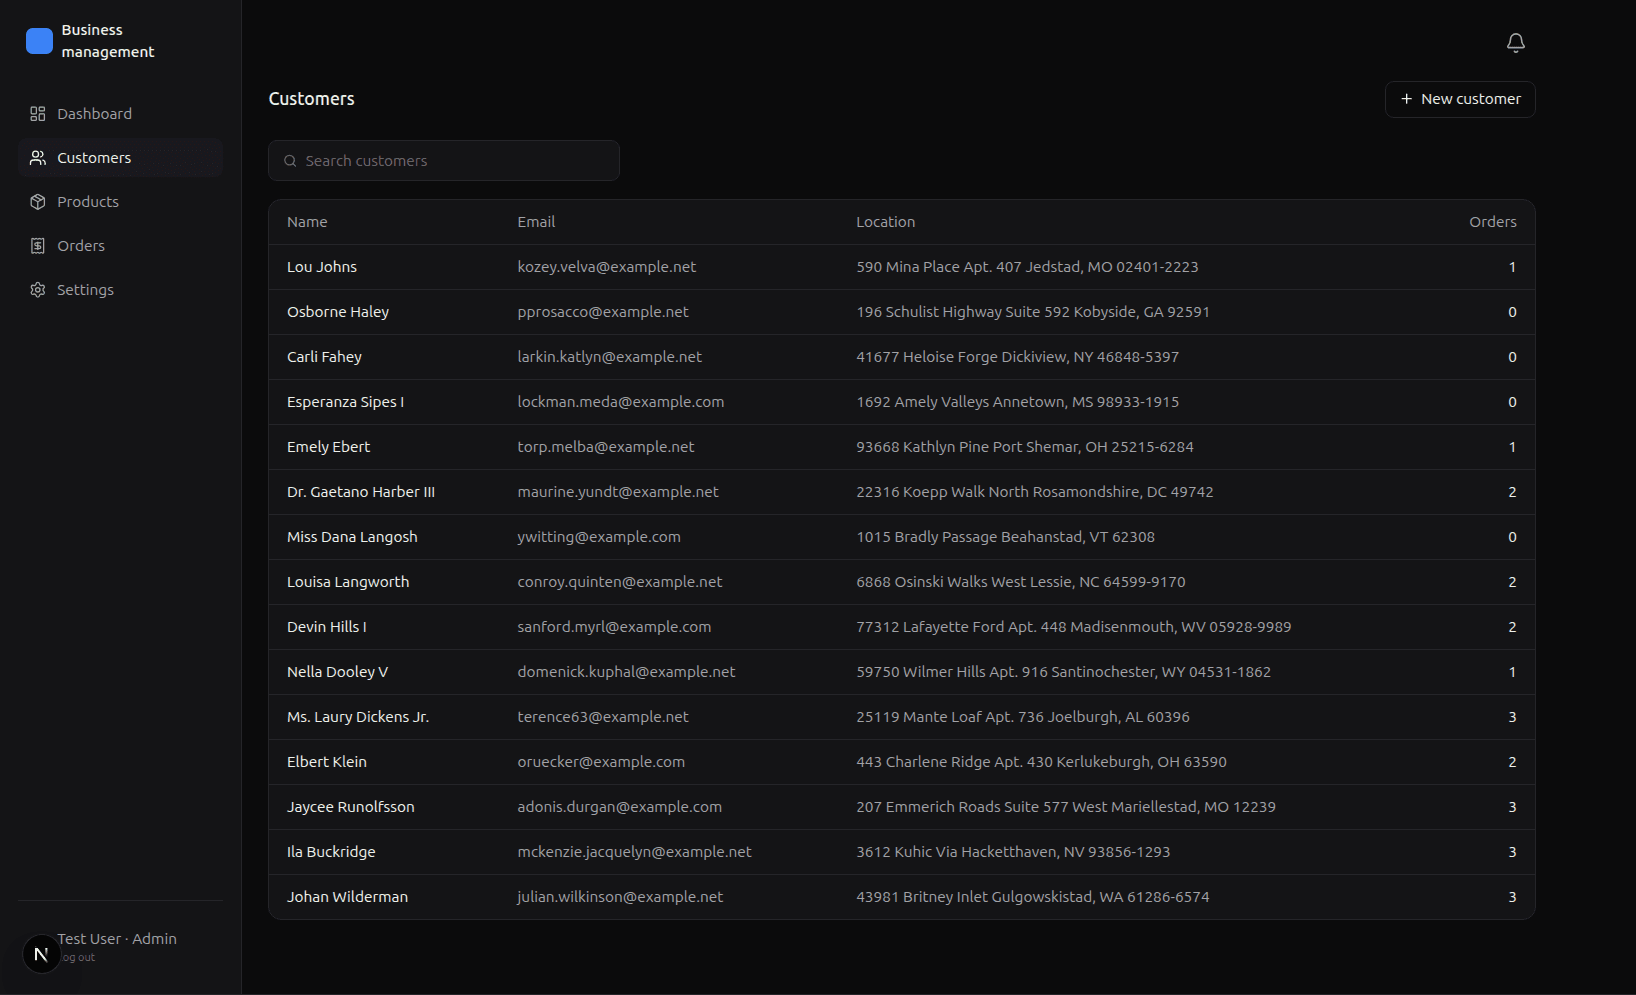The width and height of the screenshot is (1636, 995).
Task: Click email ywitting@example.com
Action: click(x=599, y=537)
